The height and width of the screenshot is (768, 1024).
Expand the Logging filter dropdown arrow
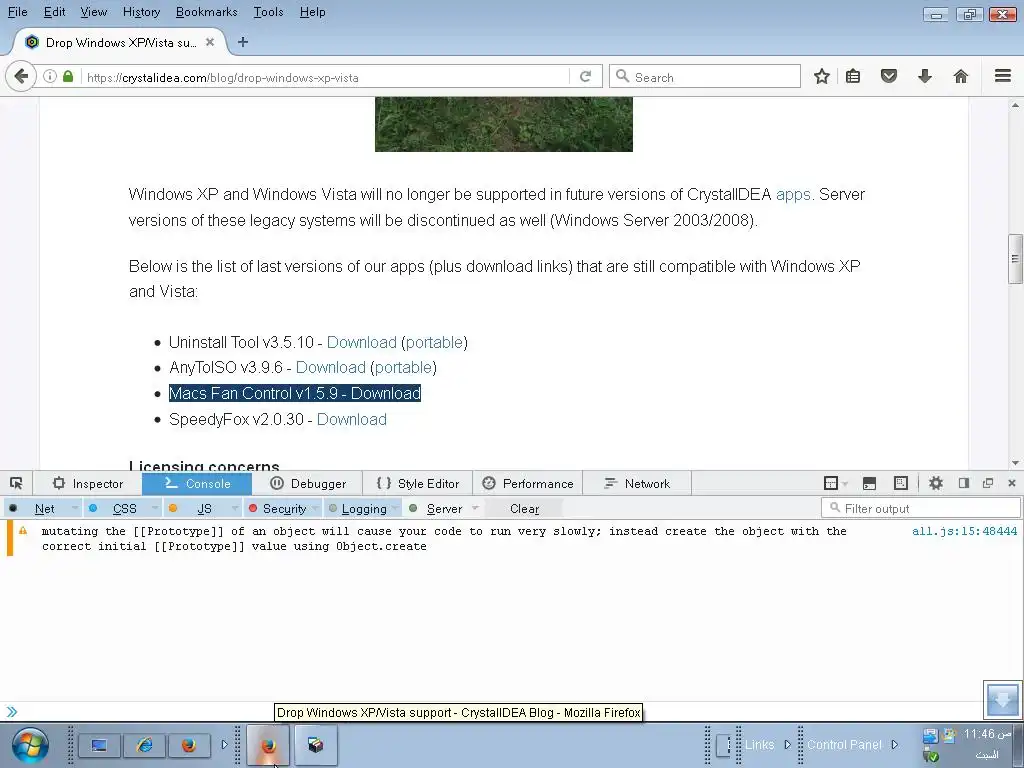(395, 509)
